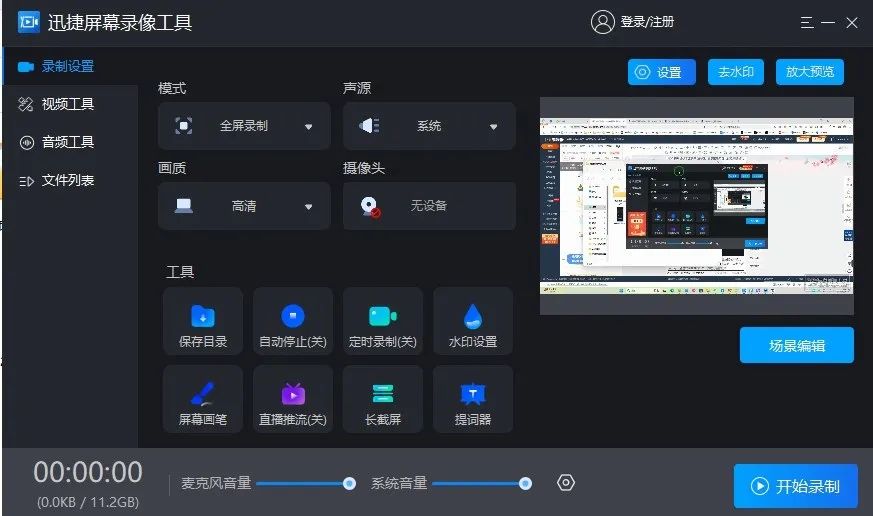Click the (0.0KB / 11.2GB) storage text
The height and width of the screenshot is (516, 873).
[x=88, y=502]
